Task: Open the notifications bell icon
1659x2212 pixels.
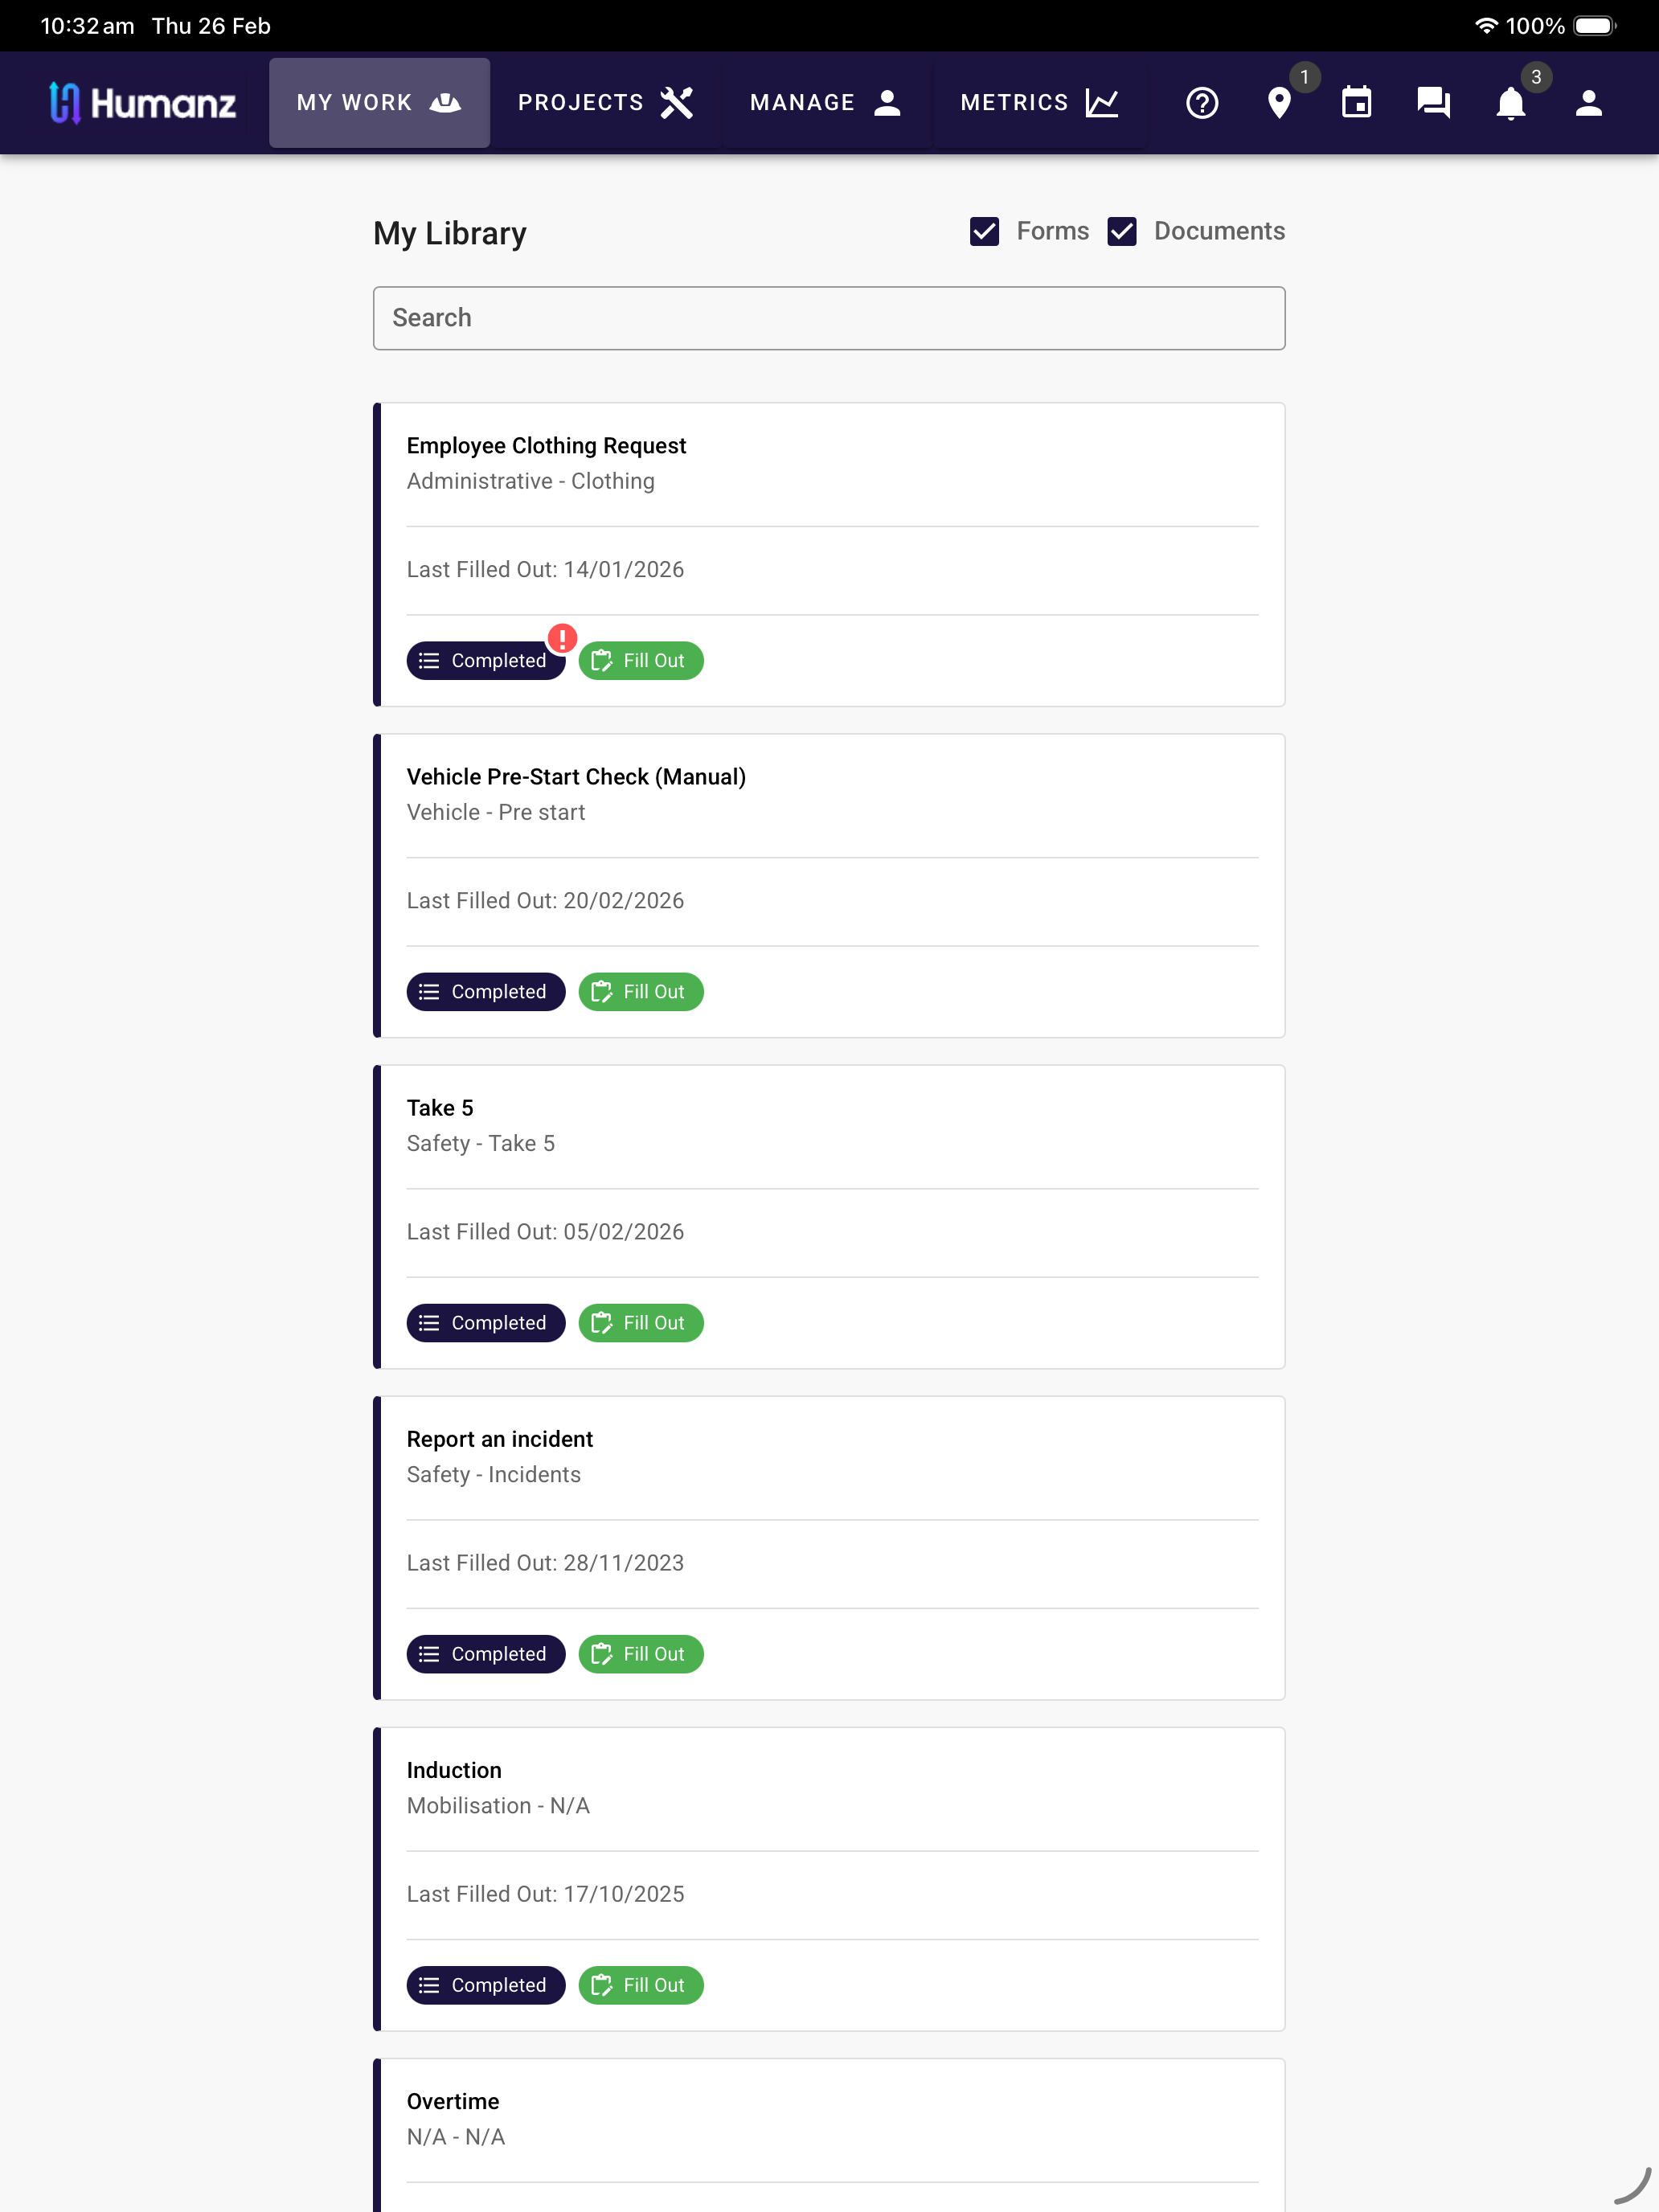Action: pos(1510,103)
